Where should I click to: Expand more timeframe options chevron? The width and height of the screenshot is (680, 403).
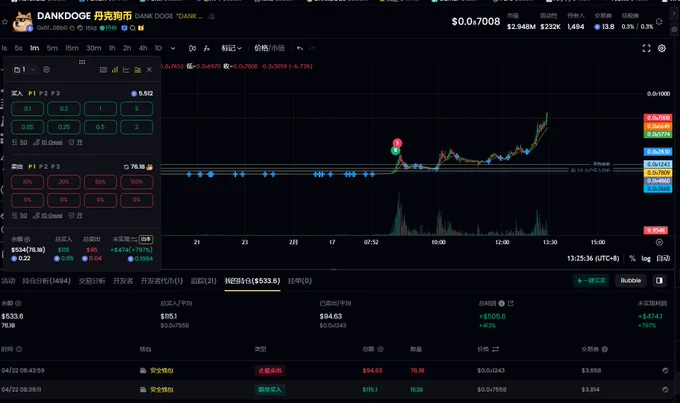[x=173, y=48]
